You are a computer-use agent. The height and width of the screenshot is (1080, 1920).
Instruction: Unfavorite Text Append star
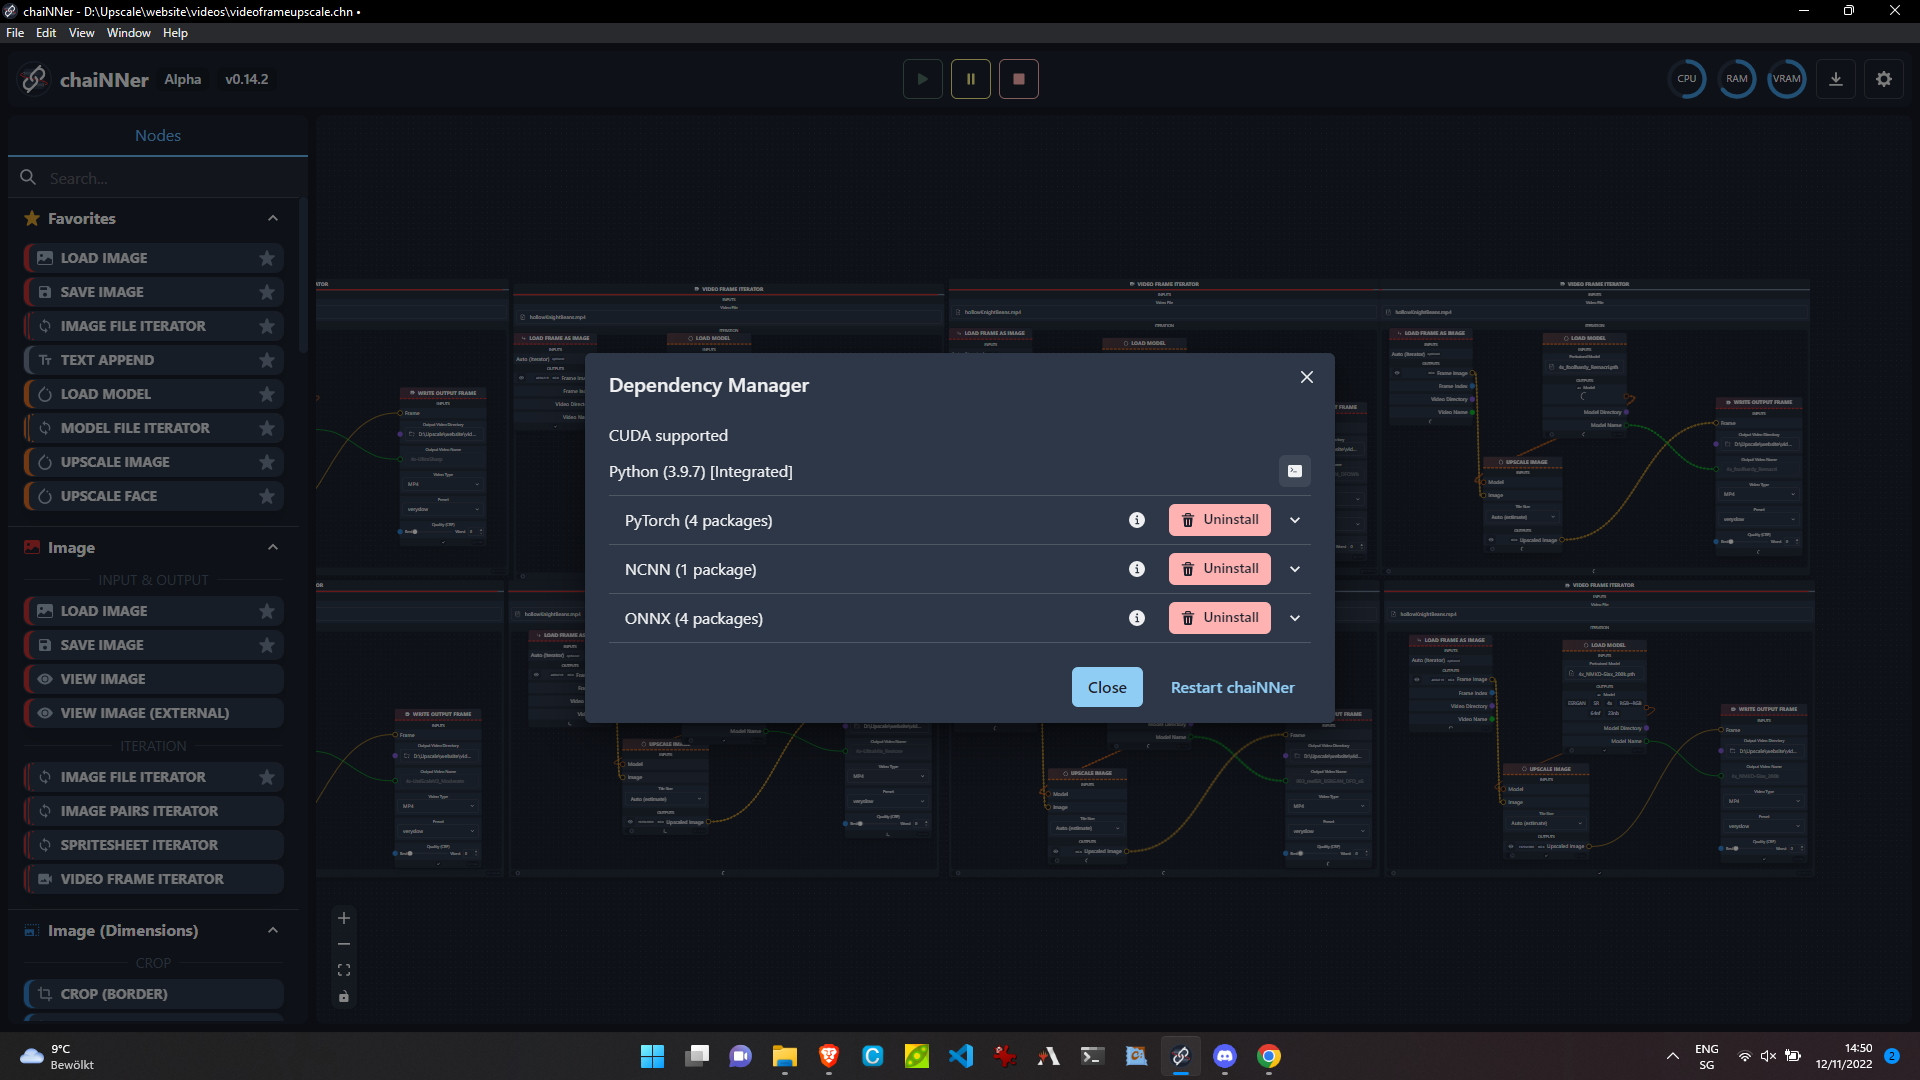pos(266,360)
